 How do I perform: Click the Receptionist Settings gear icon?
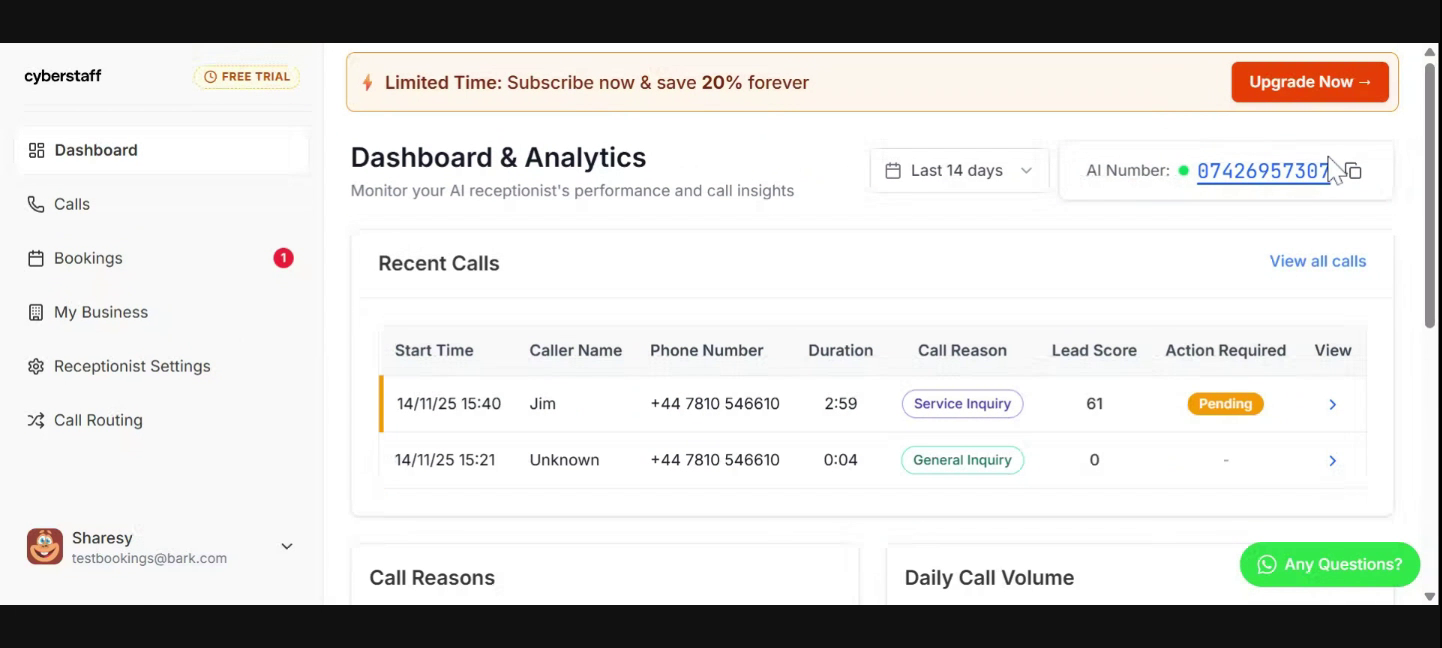(x=36, y=367)
